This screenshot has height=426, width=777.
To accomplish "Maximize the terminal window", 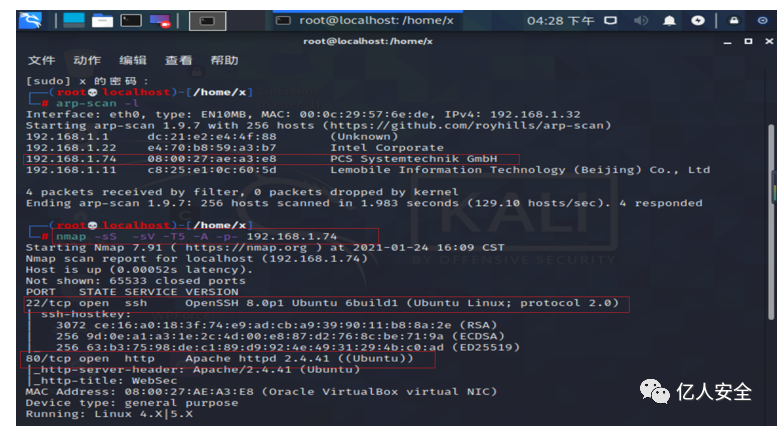I will [x=748, y=41].
